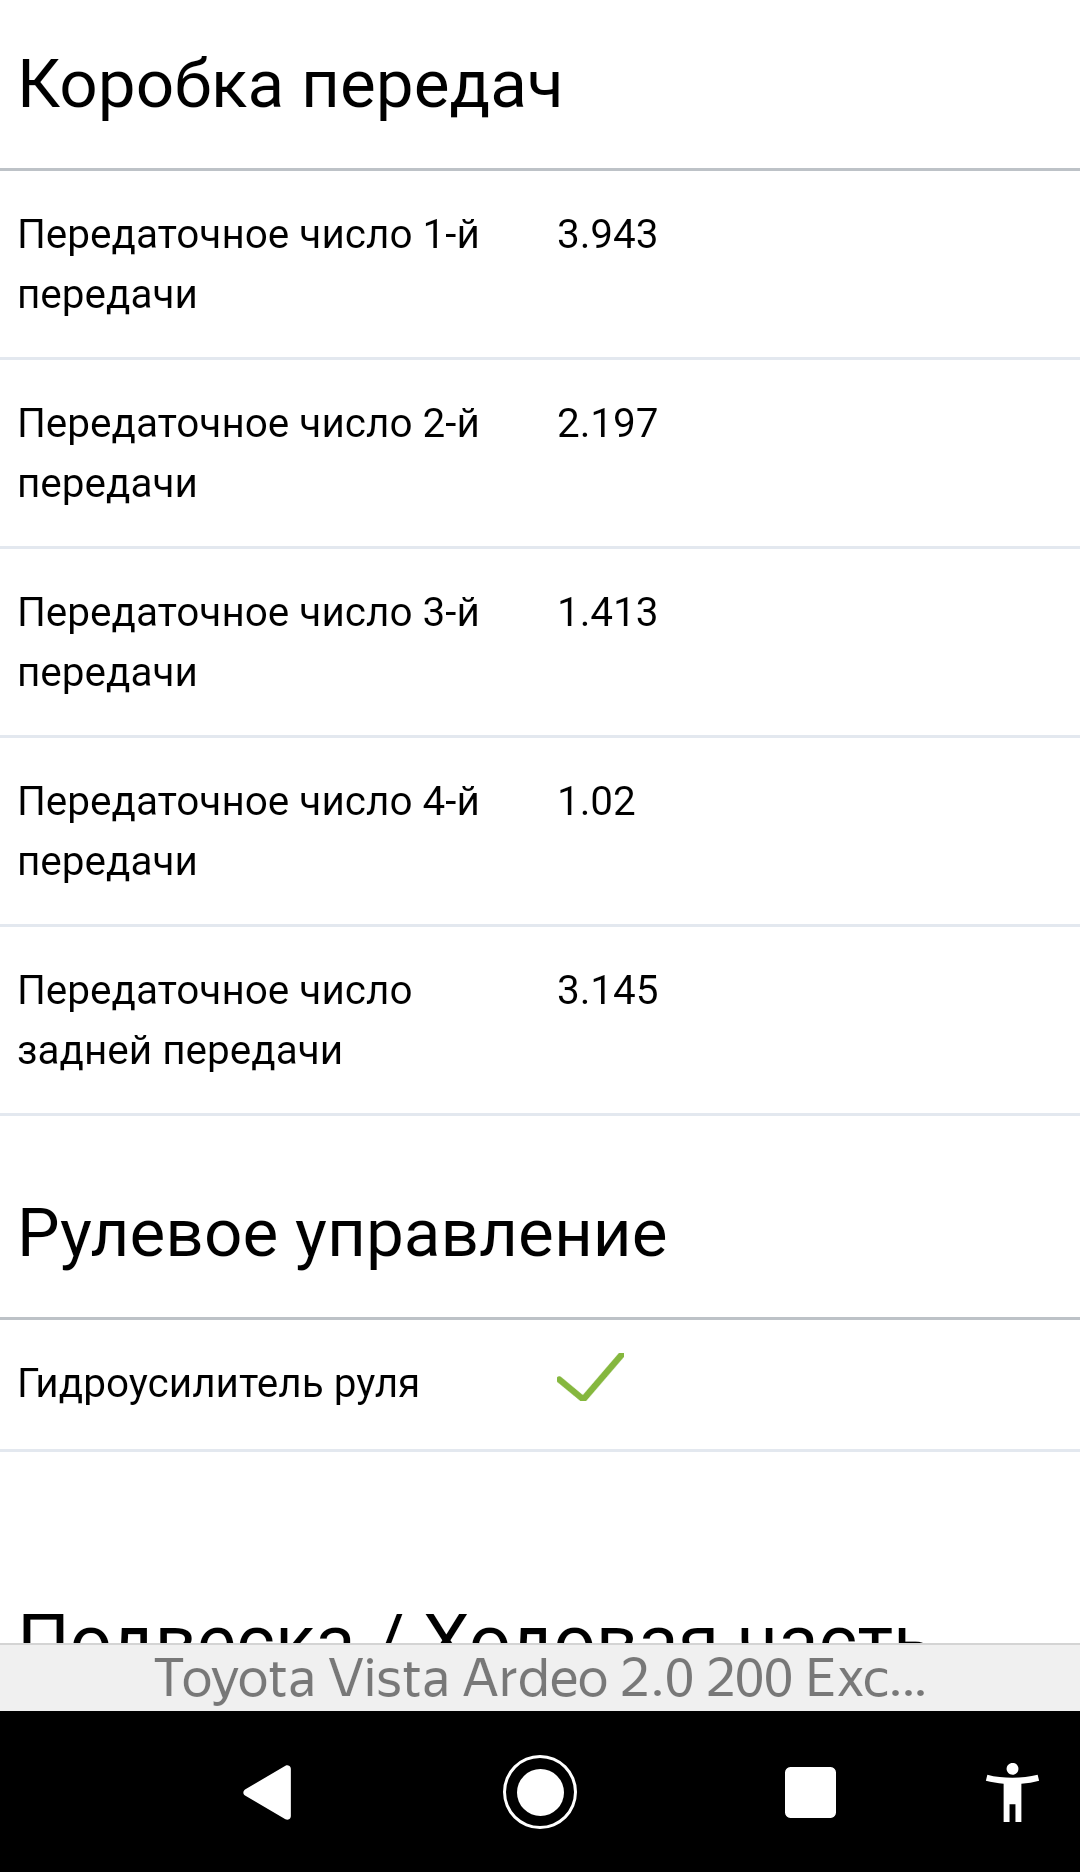Click the 1.413 gear ratio value

(607, 613)
